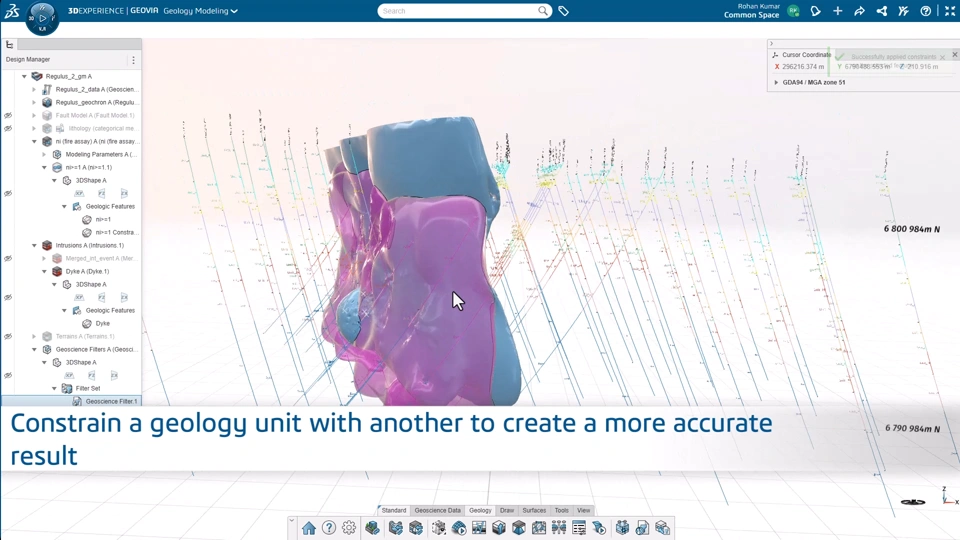Image resolution: width=960 pixels, height=540 pixels.
Task: Open Design Manager three-dot options menu
Action: click(133, 60)
